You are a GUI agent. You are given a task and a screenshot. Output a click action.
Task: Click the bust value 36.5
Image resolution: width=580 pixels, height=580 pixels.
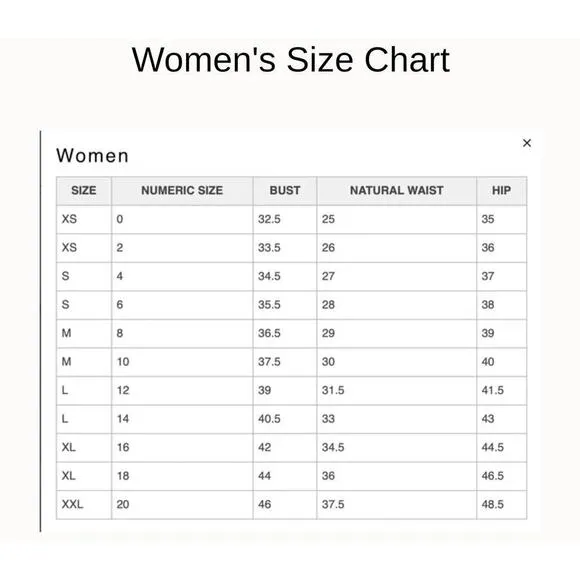coord(269,333)
